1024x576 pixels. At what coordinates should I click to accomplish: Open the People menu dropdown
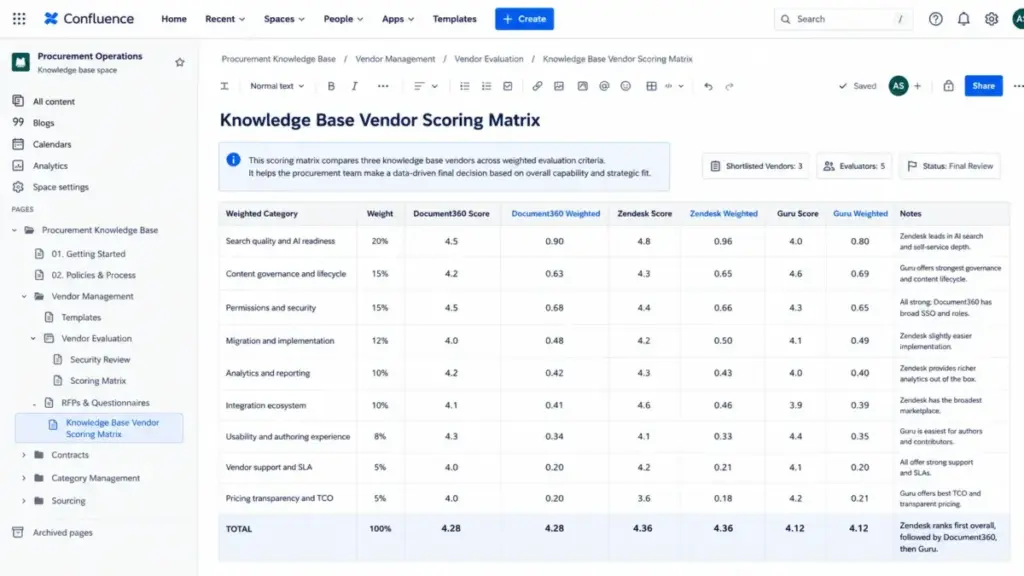coord(344,19)
